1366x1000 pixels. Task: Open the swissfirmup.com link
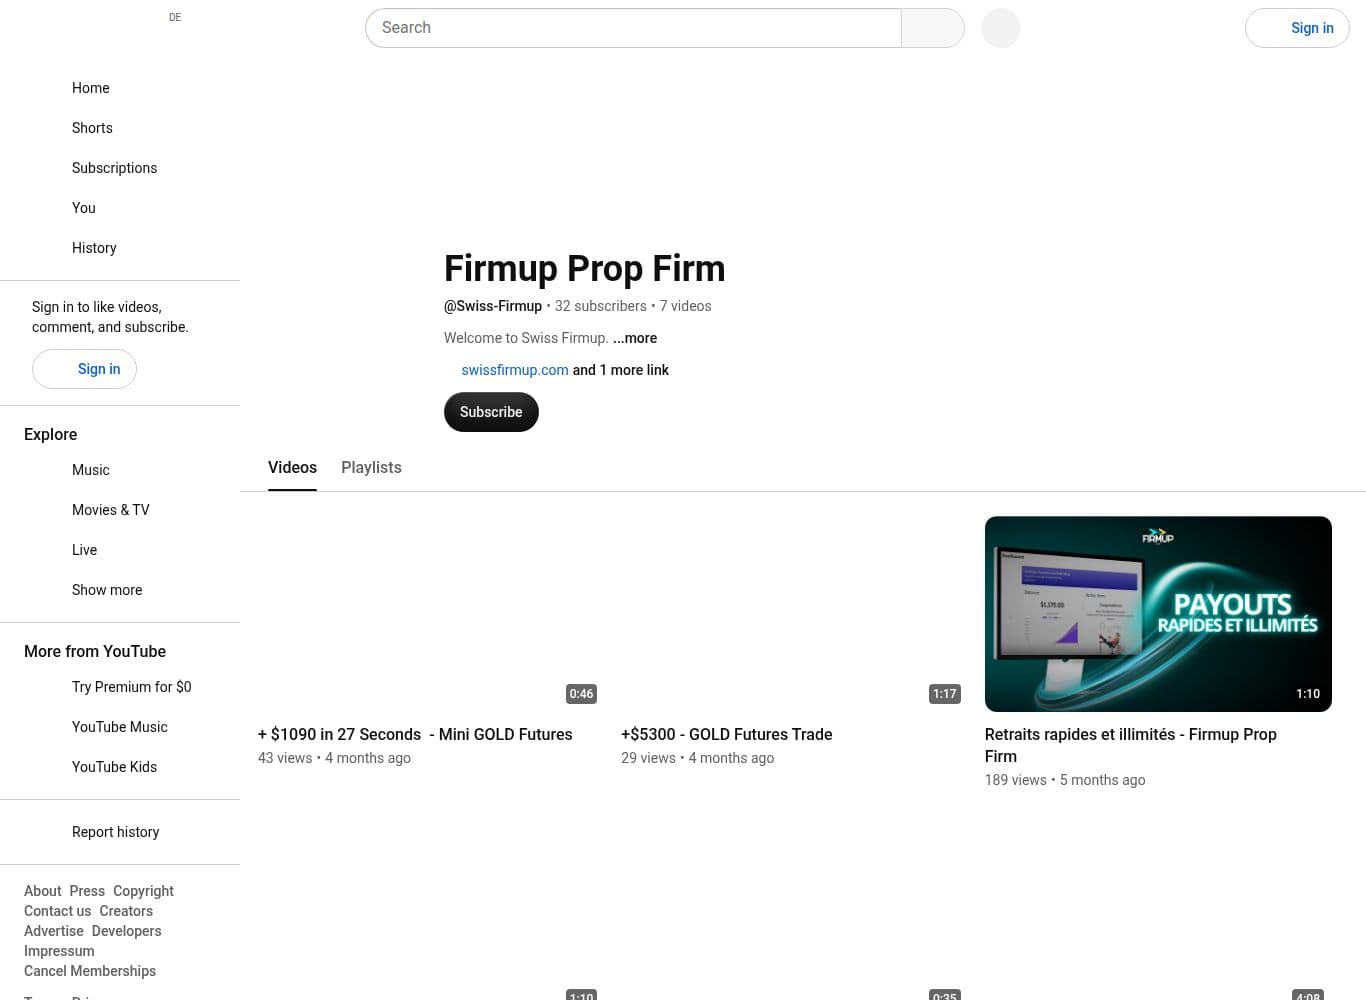[x=515, y=370]
